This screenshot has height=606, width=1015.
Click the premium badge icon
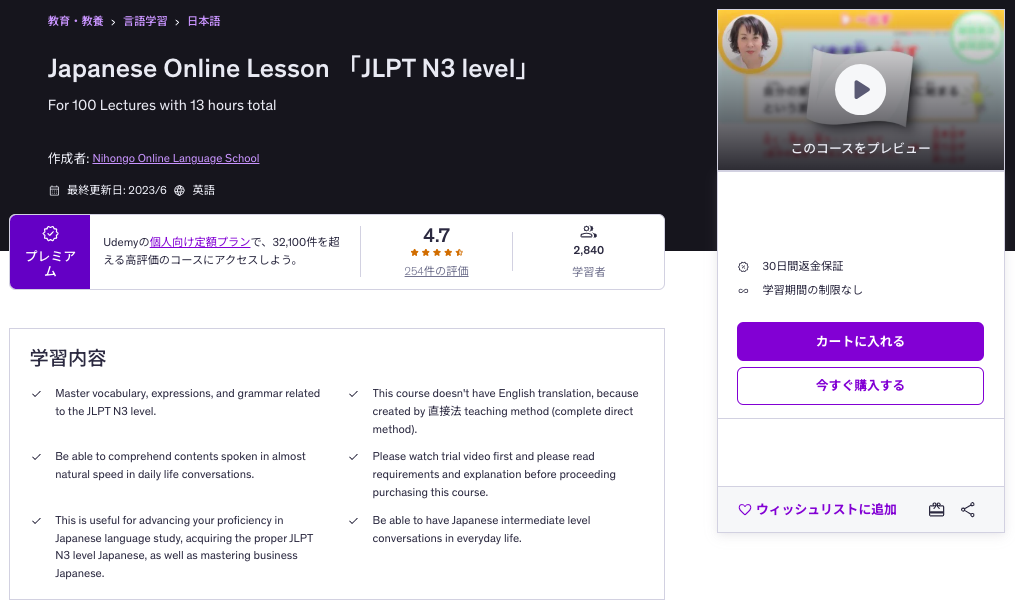[50, 233]
